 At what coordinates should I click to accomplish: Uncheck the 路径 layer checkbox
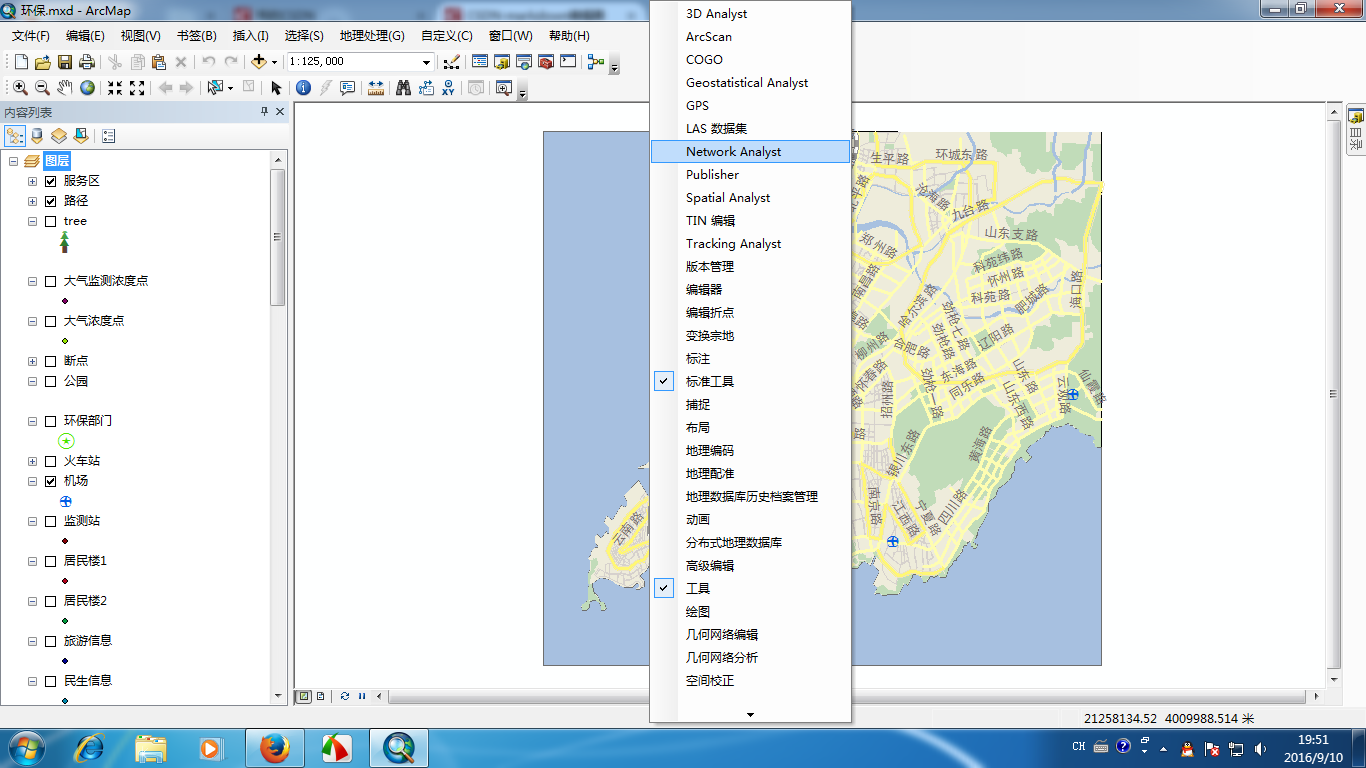click(x=50, y=201)
